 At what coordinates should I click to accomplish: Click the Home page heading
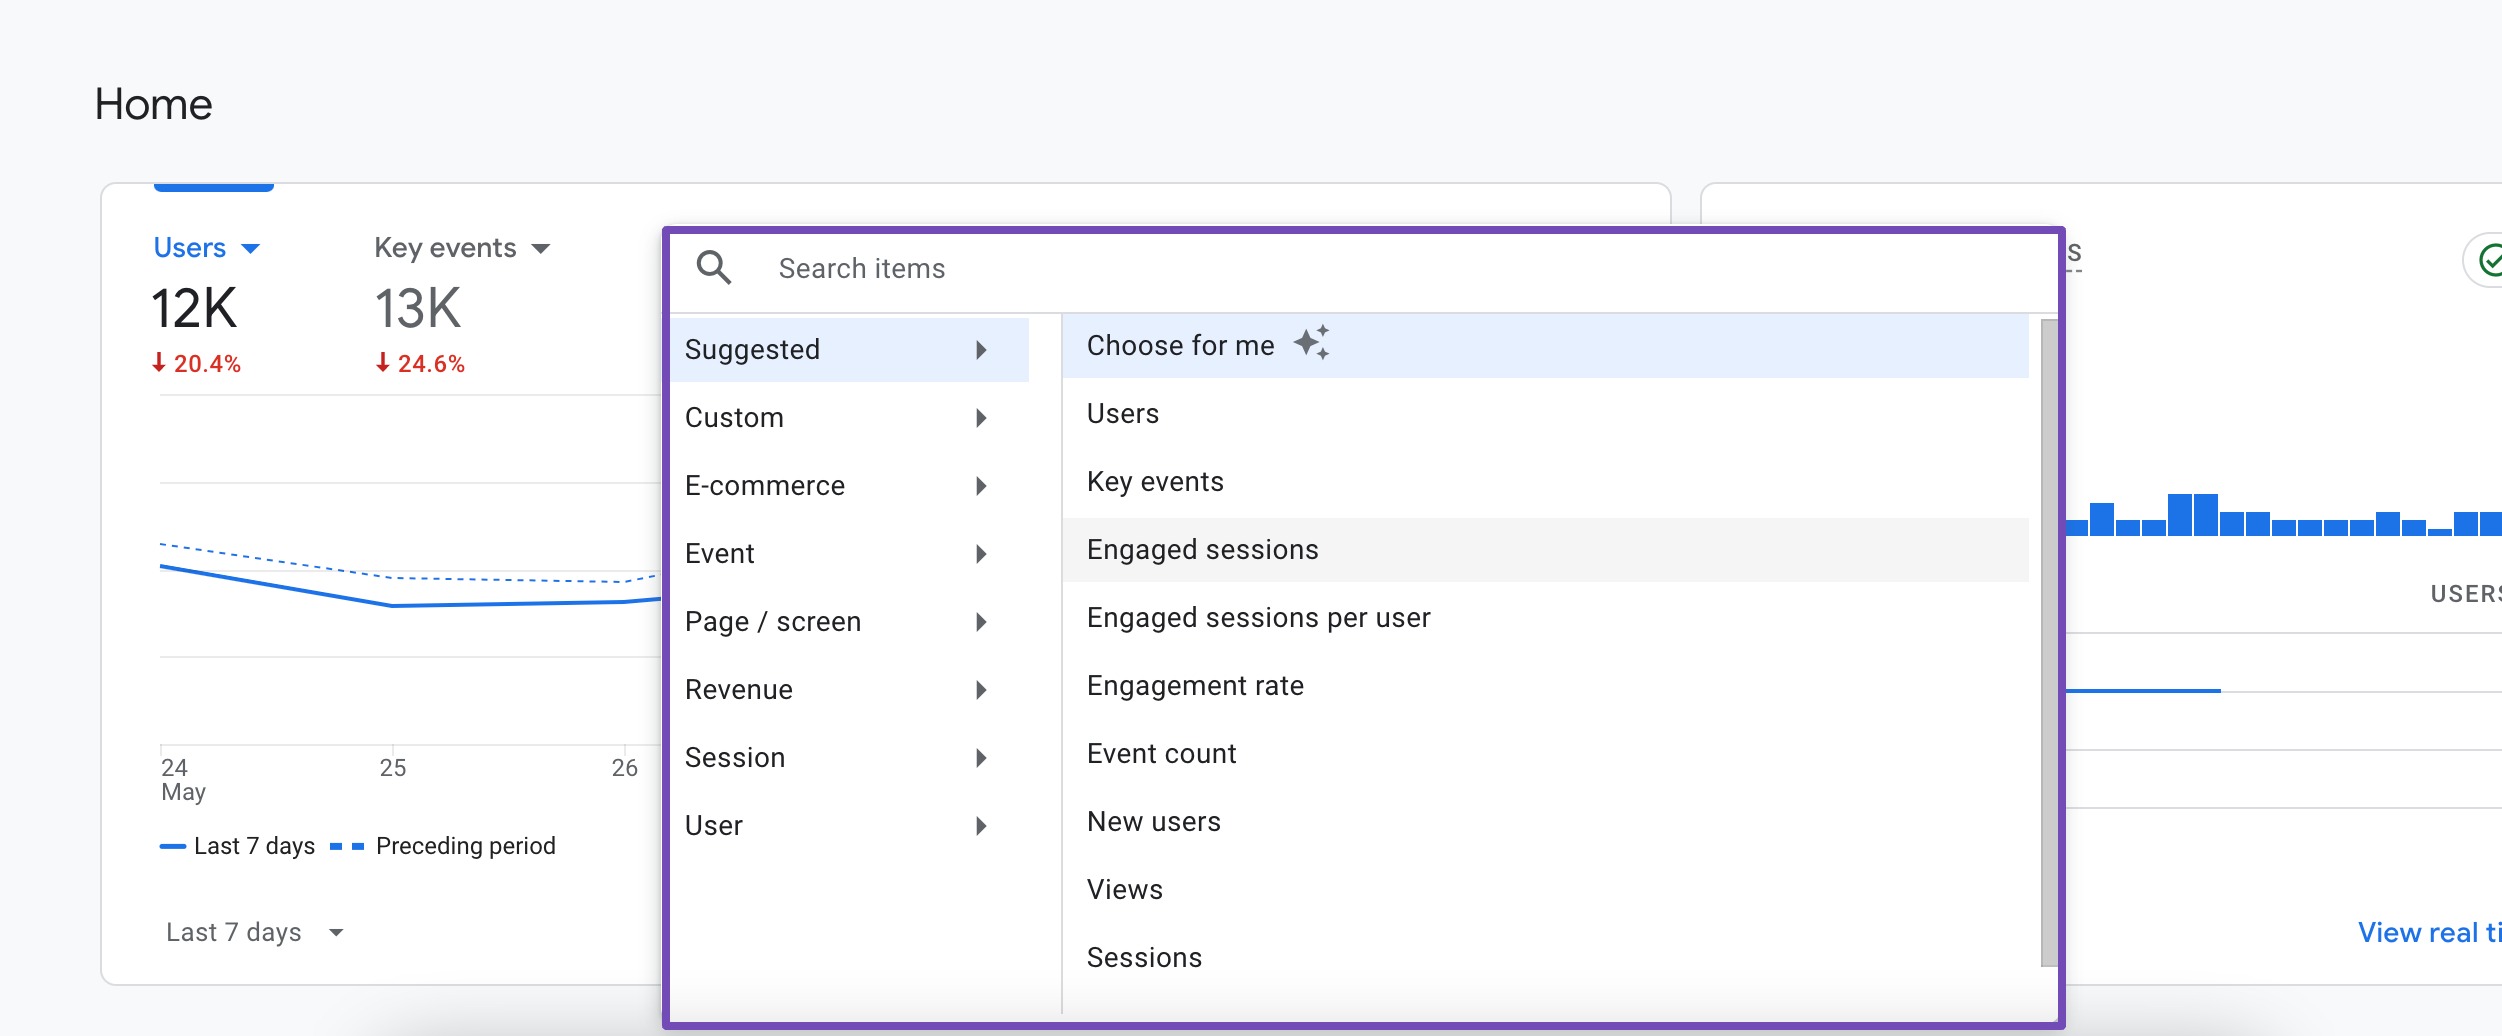(153, 104)
